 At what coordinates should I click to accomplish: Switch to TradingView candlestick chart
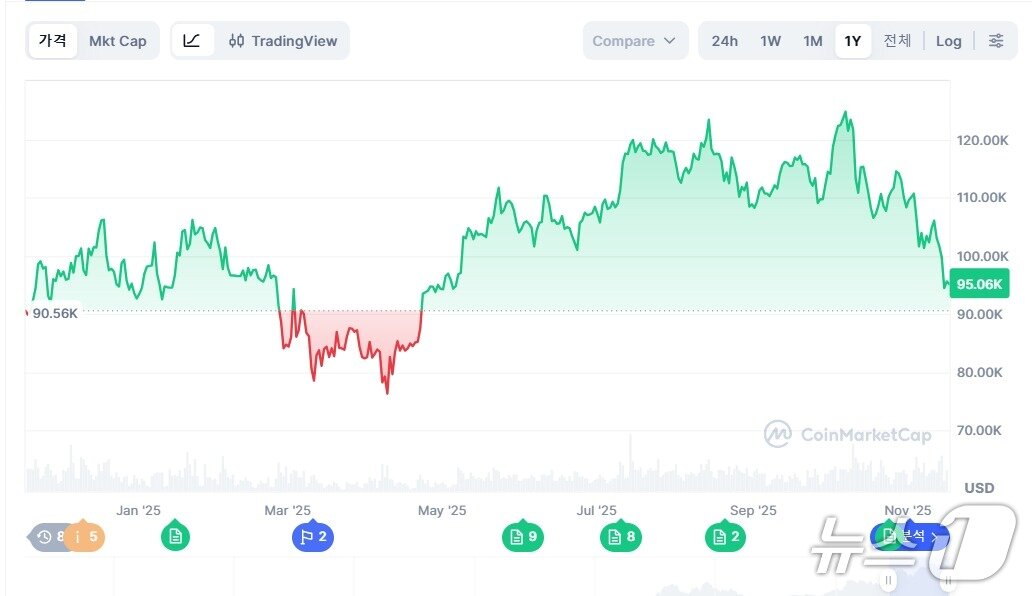coord(283,41)
